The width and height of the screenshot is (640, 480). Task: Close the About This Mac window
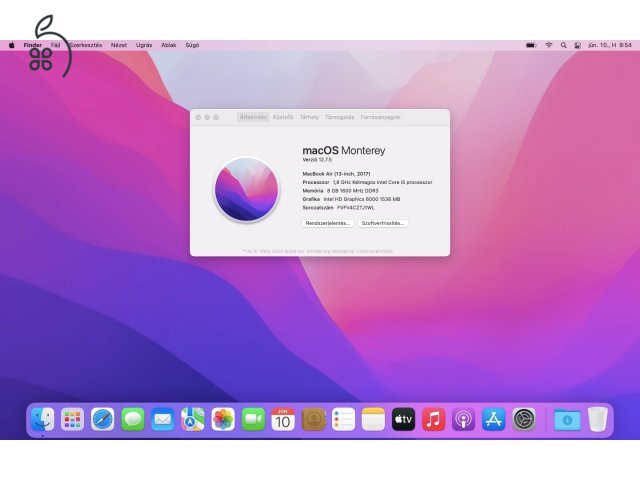click(x=198, y=117)
